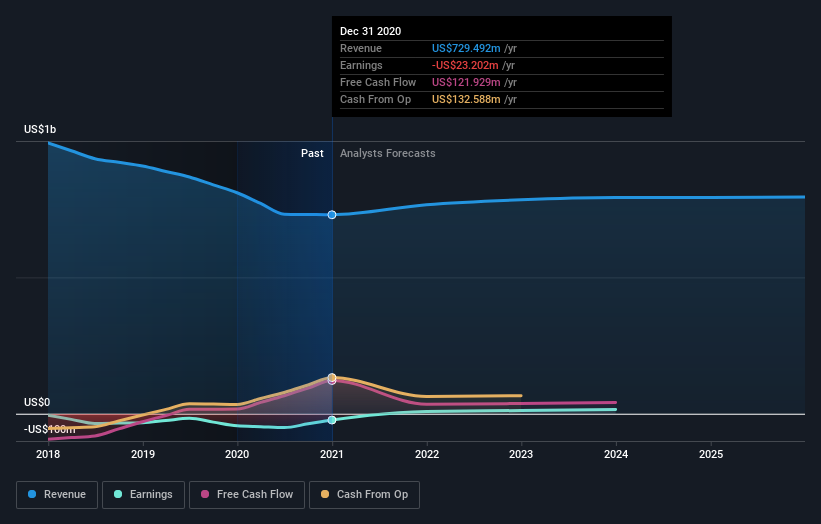Click the US$132.588m cash from op value
821x524 pixels.
click(466, 99)
